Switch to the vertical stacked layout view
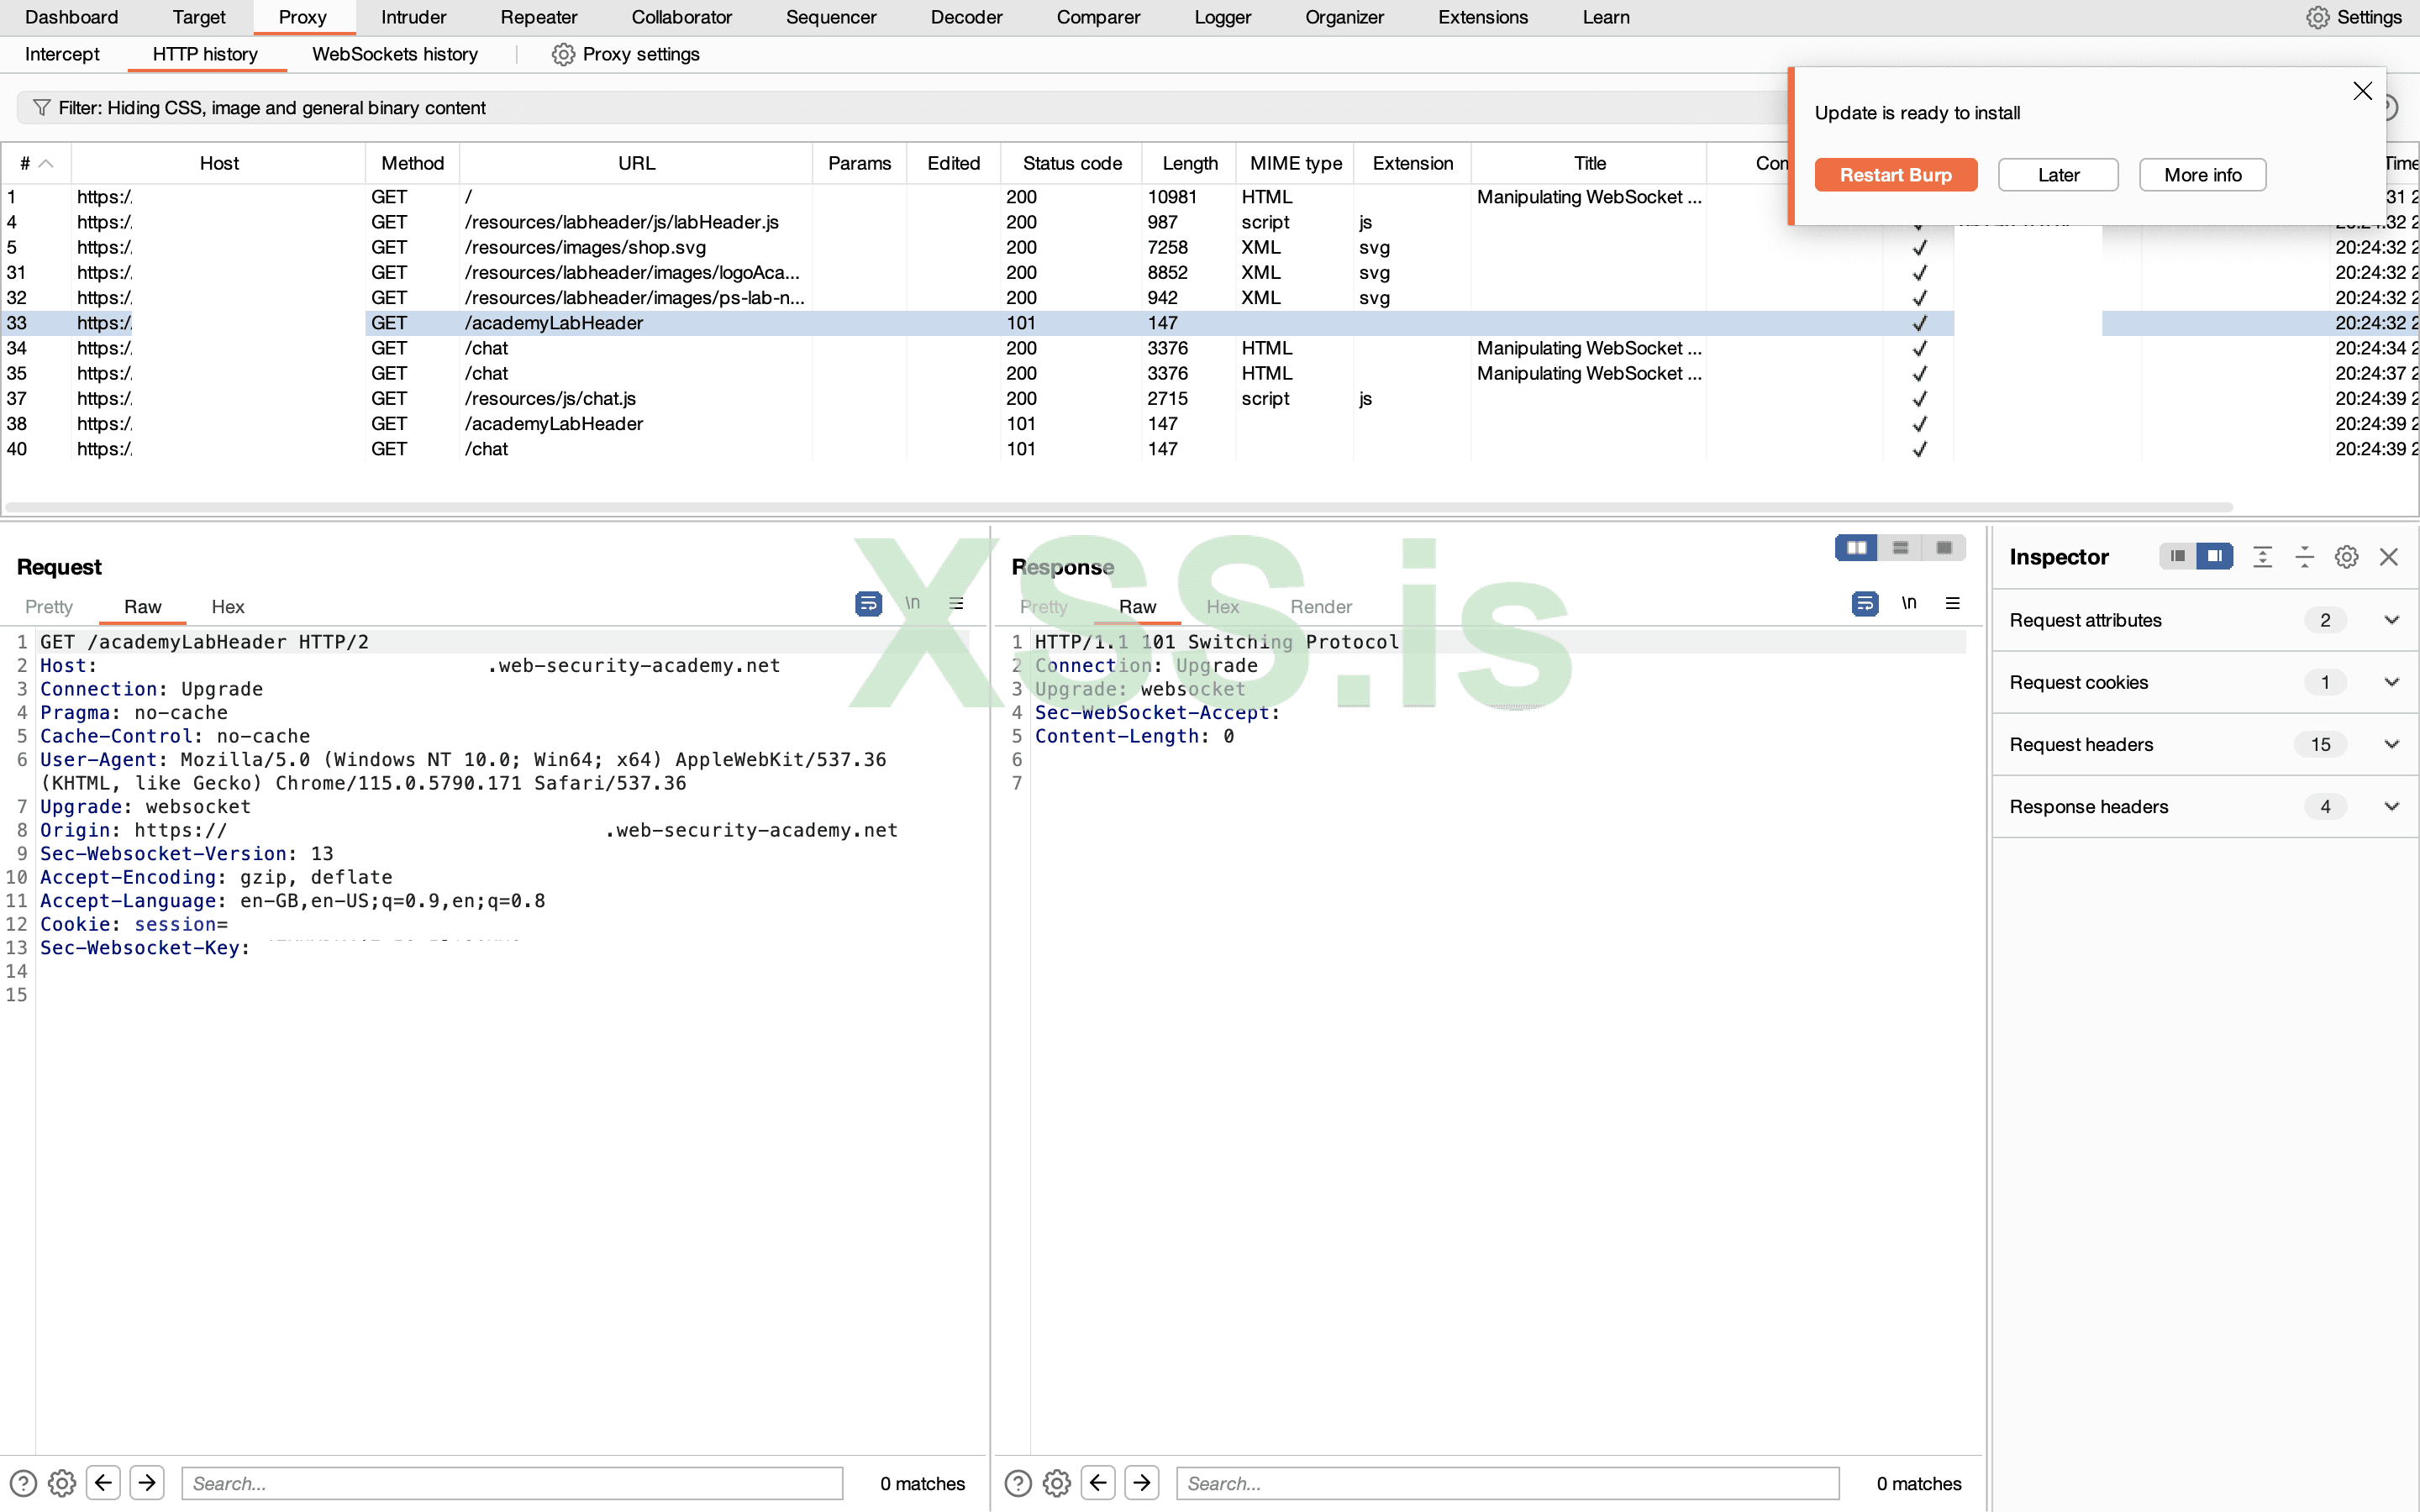 click(x=1900, y=547)
